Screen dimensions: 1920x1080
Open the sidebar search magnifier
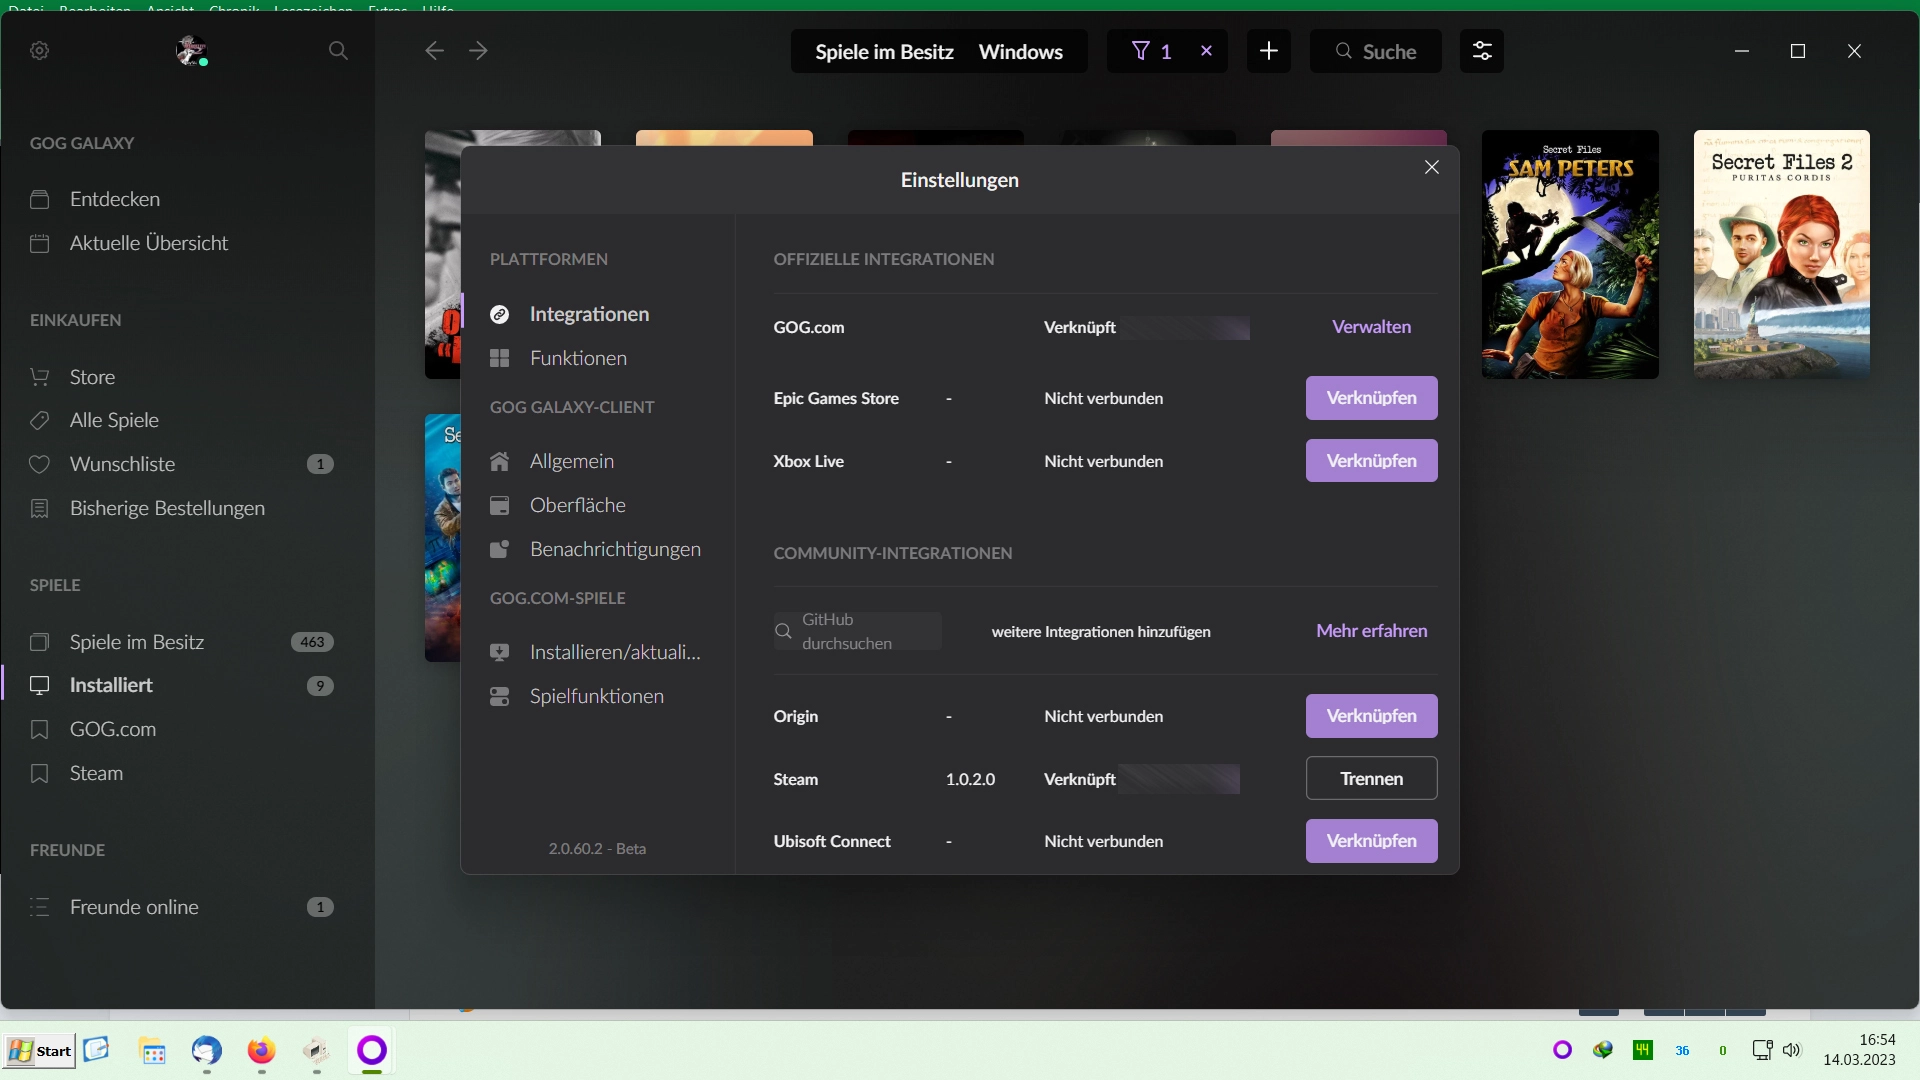338,51
